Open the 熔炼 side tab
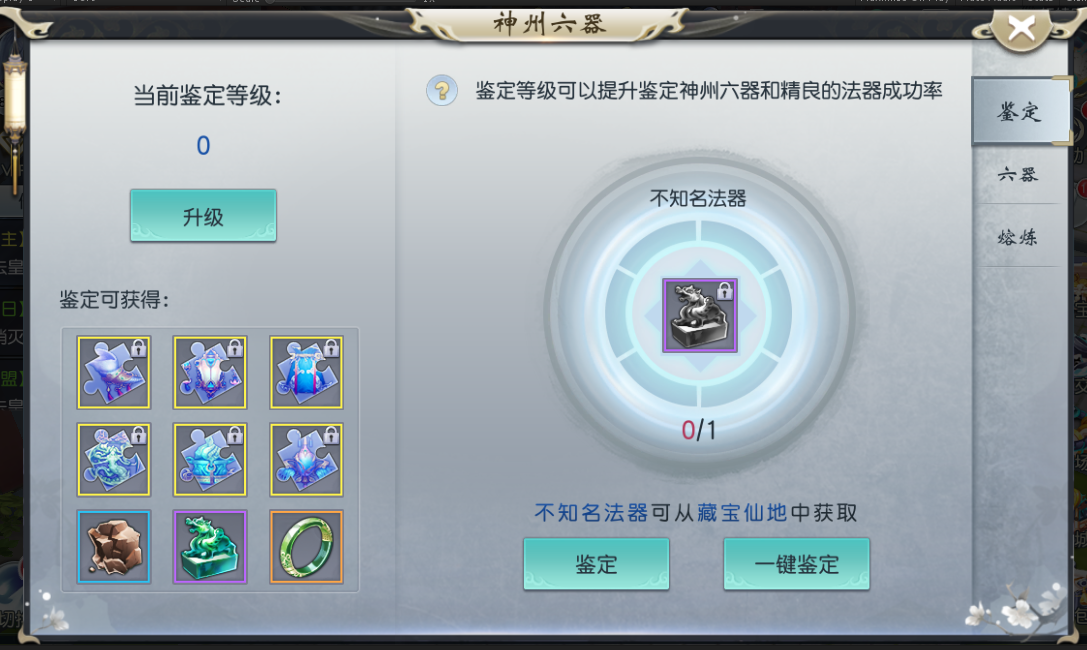Viewport: 1087px width, 650px height. click(x=1018, y=237)
